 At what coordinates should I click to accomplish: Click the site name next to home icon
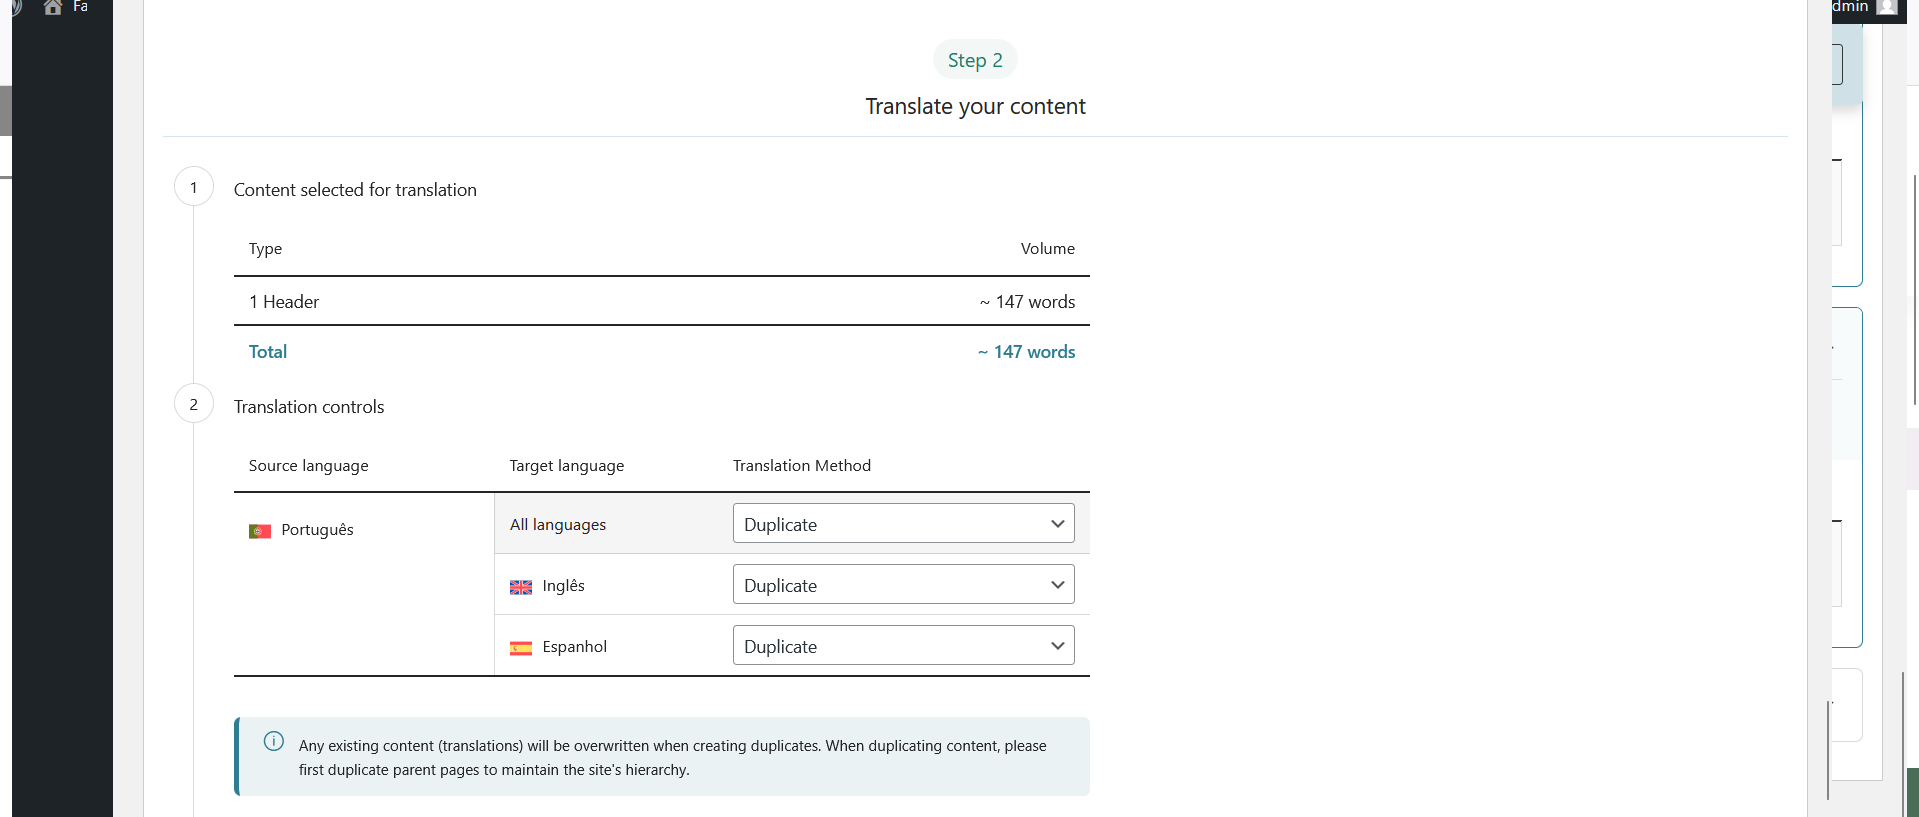[x=81, y=7]
